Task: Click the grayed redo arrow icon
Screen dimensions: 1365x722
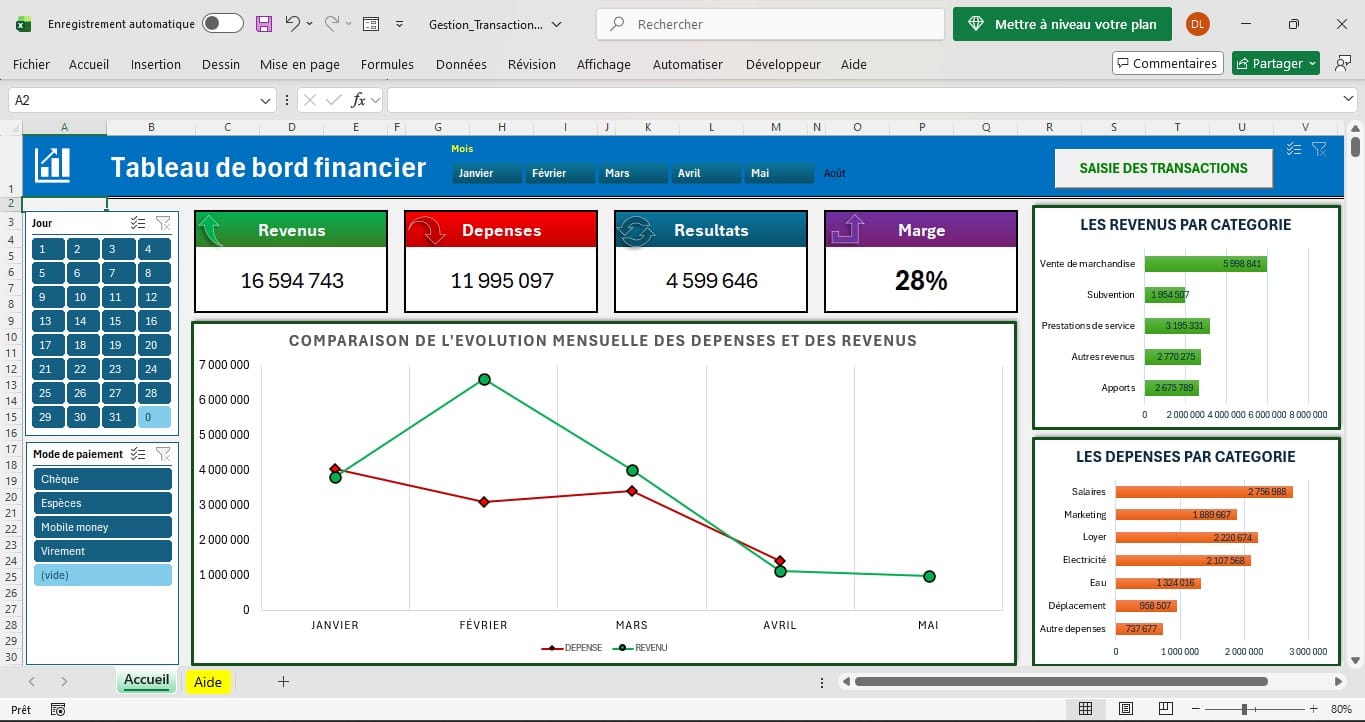Action: [332, 24]
